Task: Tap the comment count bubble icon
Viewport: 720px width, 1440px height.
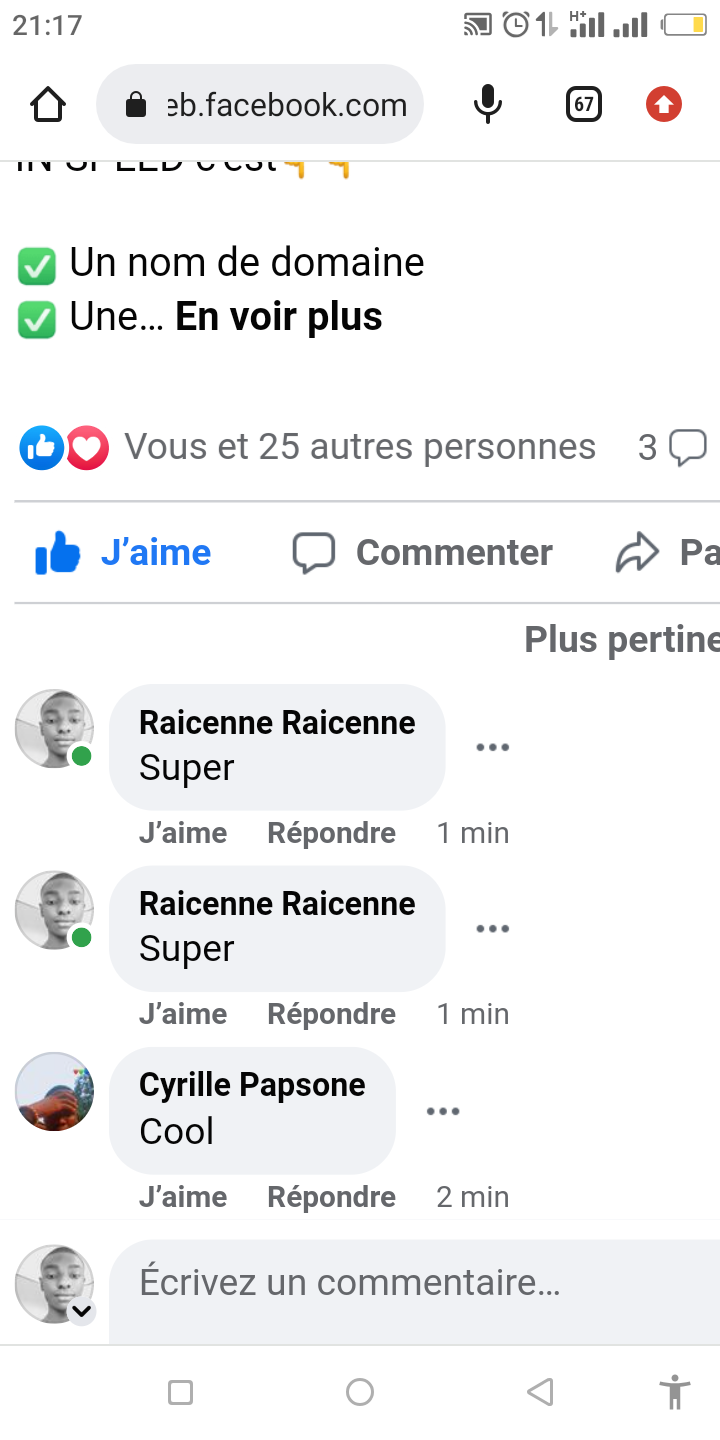Action: [x=687, y=447]
